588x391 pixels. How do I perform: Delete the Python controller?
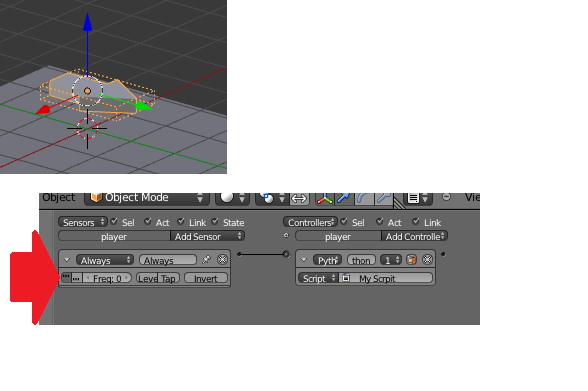pos(428,260)
